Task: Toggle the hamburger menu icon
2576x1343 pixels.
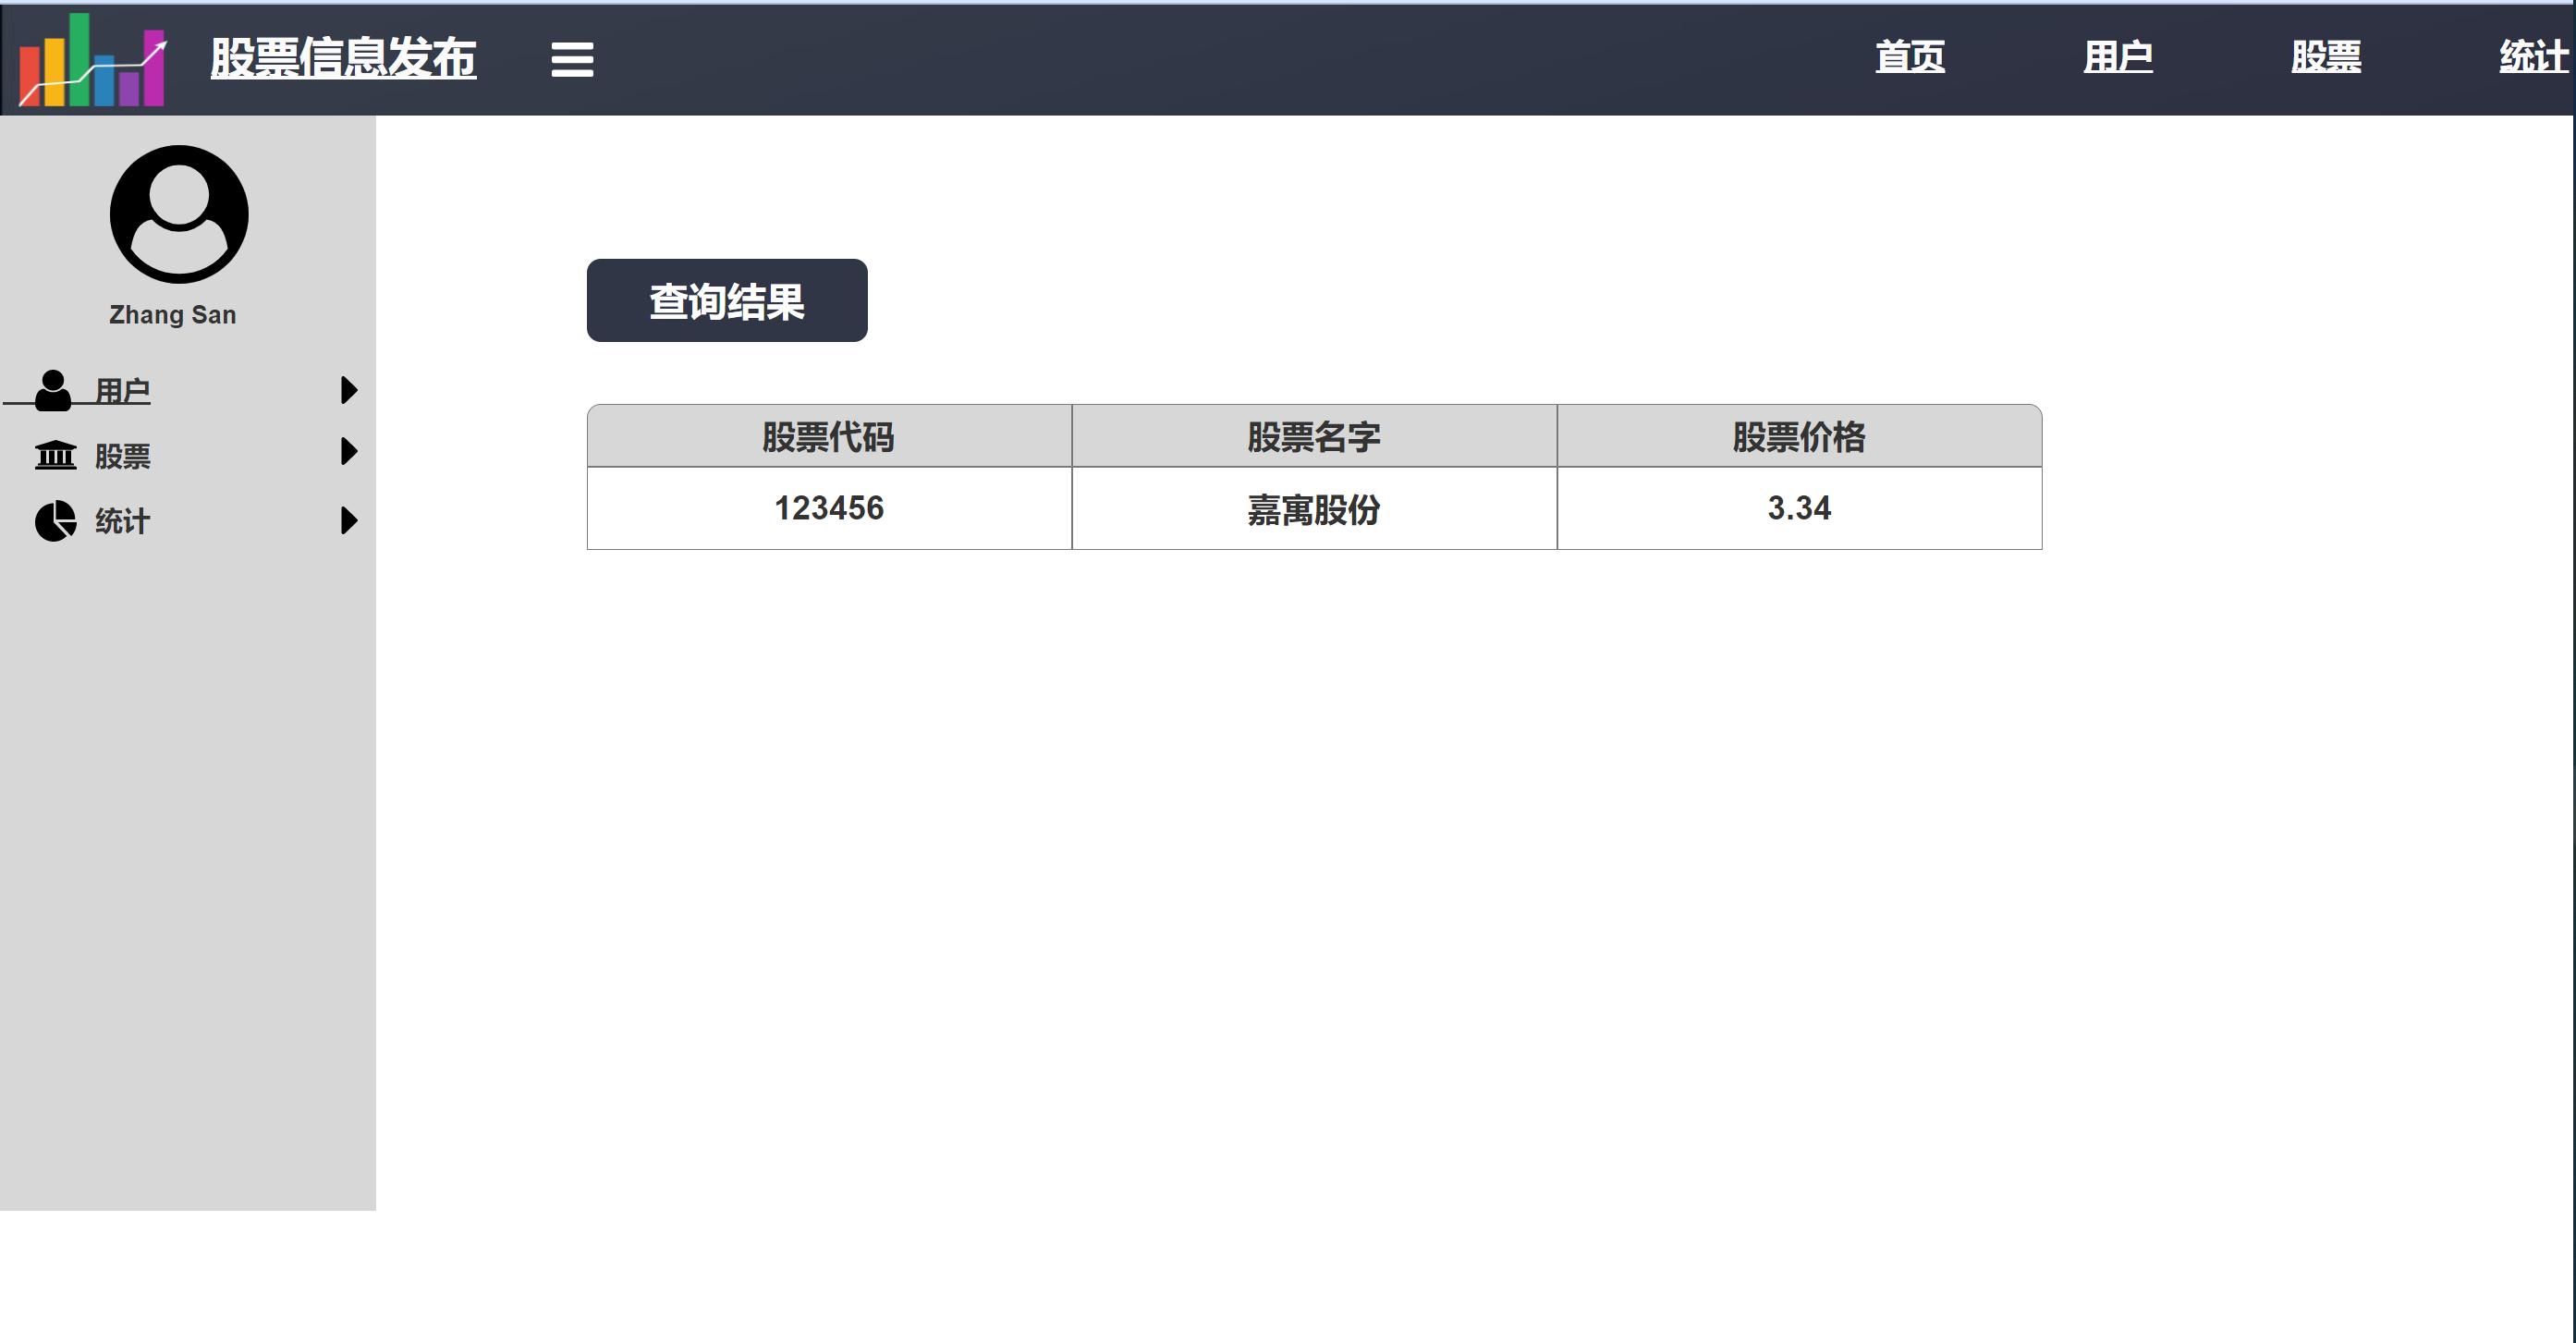Action: tap(572, 60)
